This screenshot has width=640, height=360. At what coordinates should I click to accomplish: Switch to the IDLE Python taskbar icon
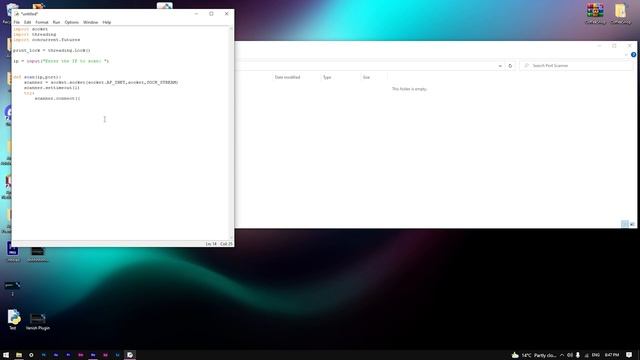point(130,355)
